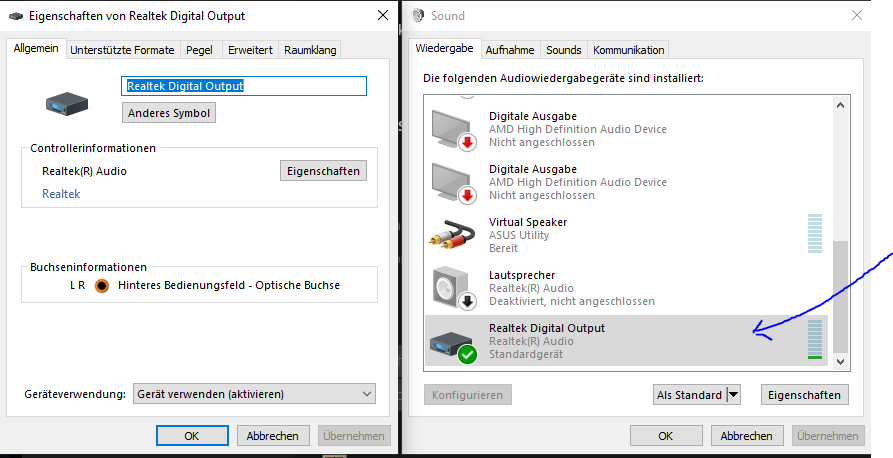The width and height of the screenshot is (893, 458).
Task: Open the Sounds tab
Action: click(x=563, y=50)
